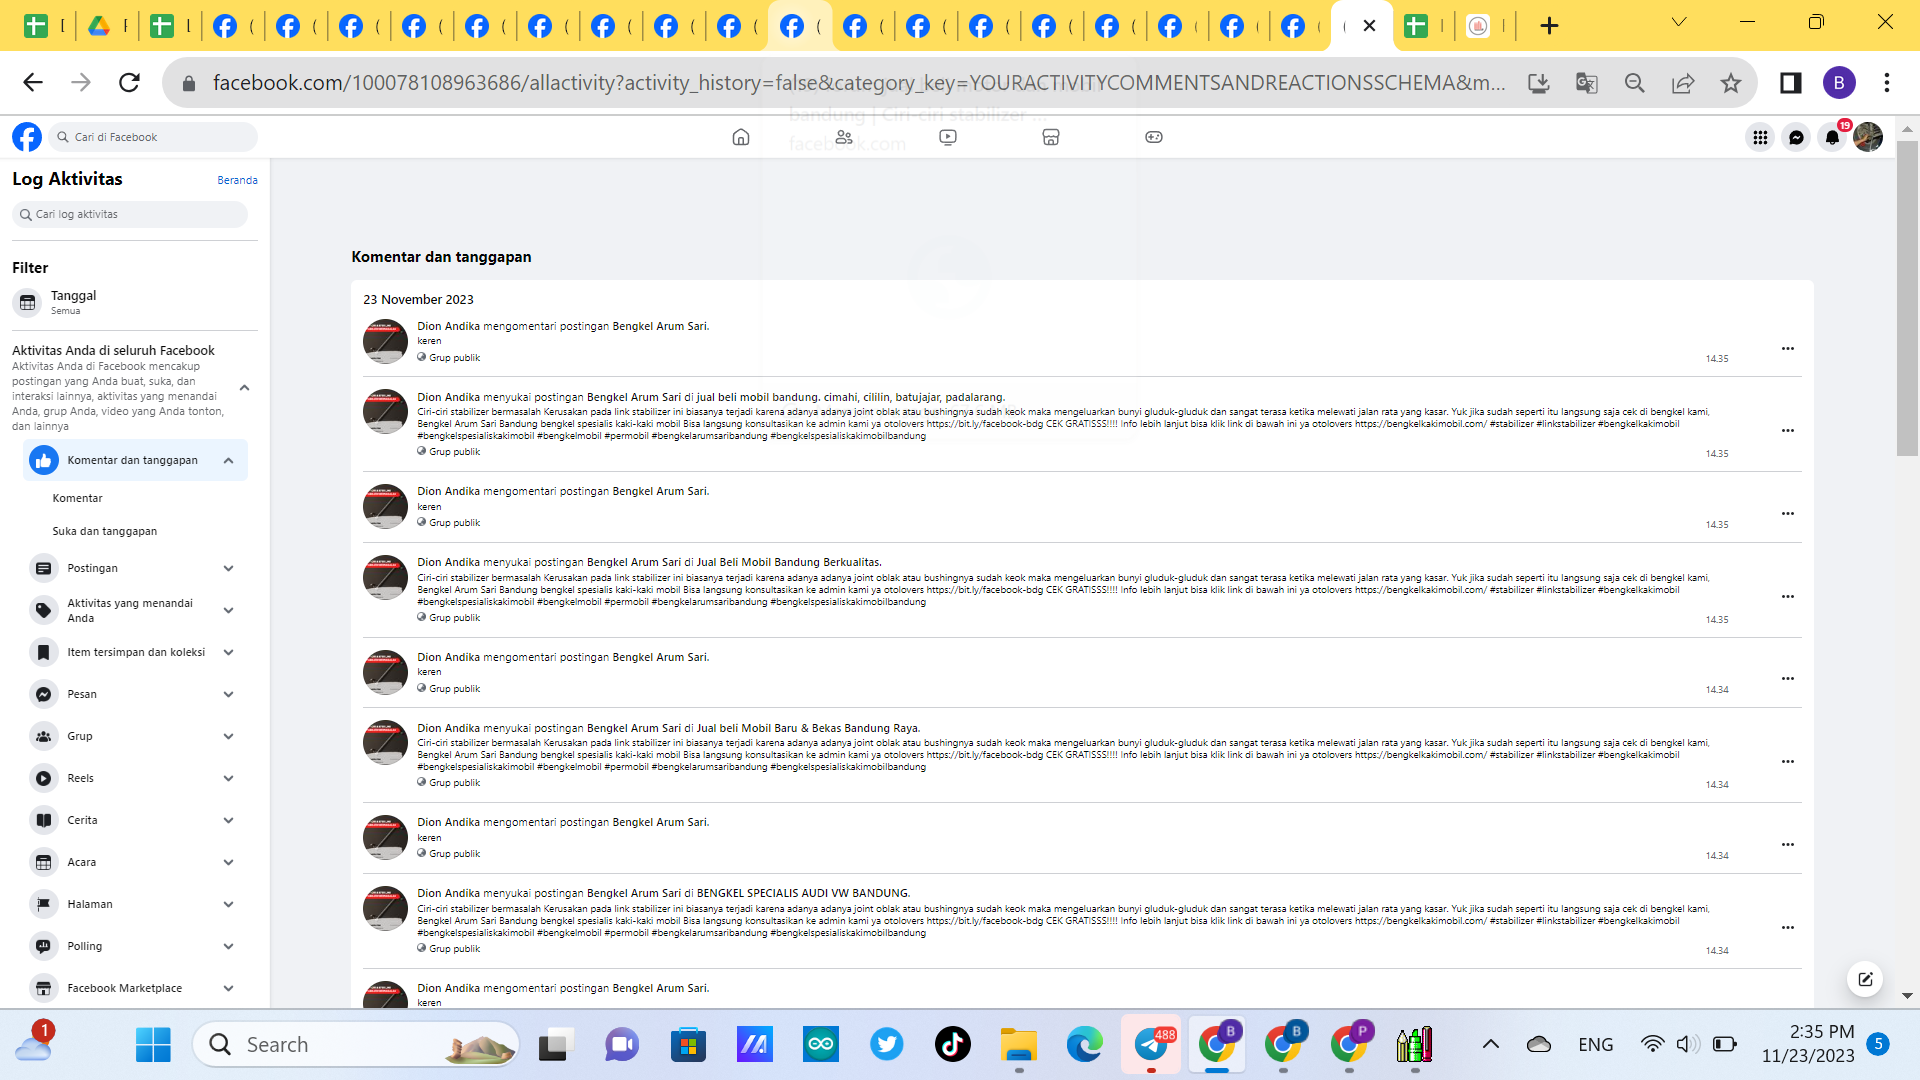Open Microsoft Edge from the taskbar
The image size is (1920, 1080).
pos(1085,1045)
